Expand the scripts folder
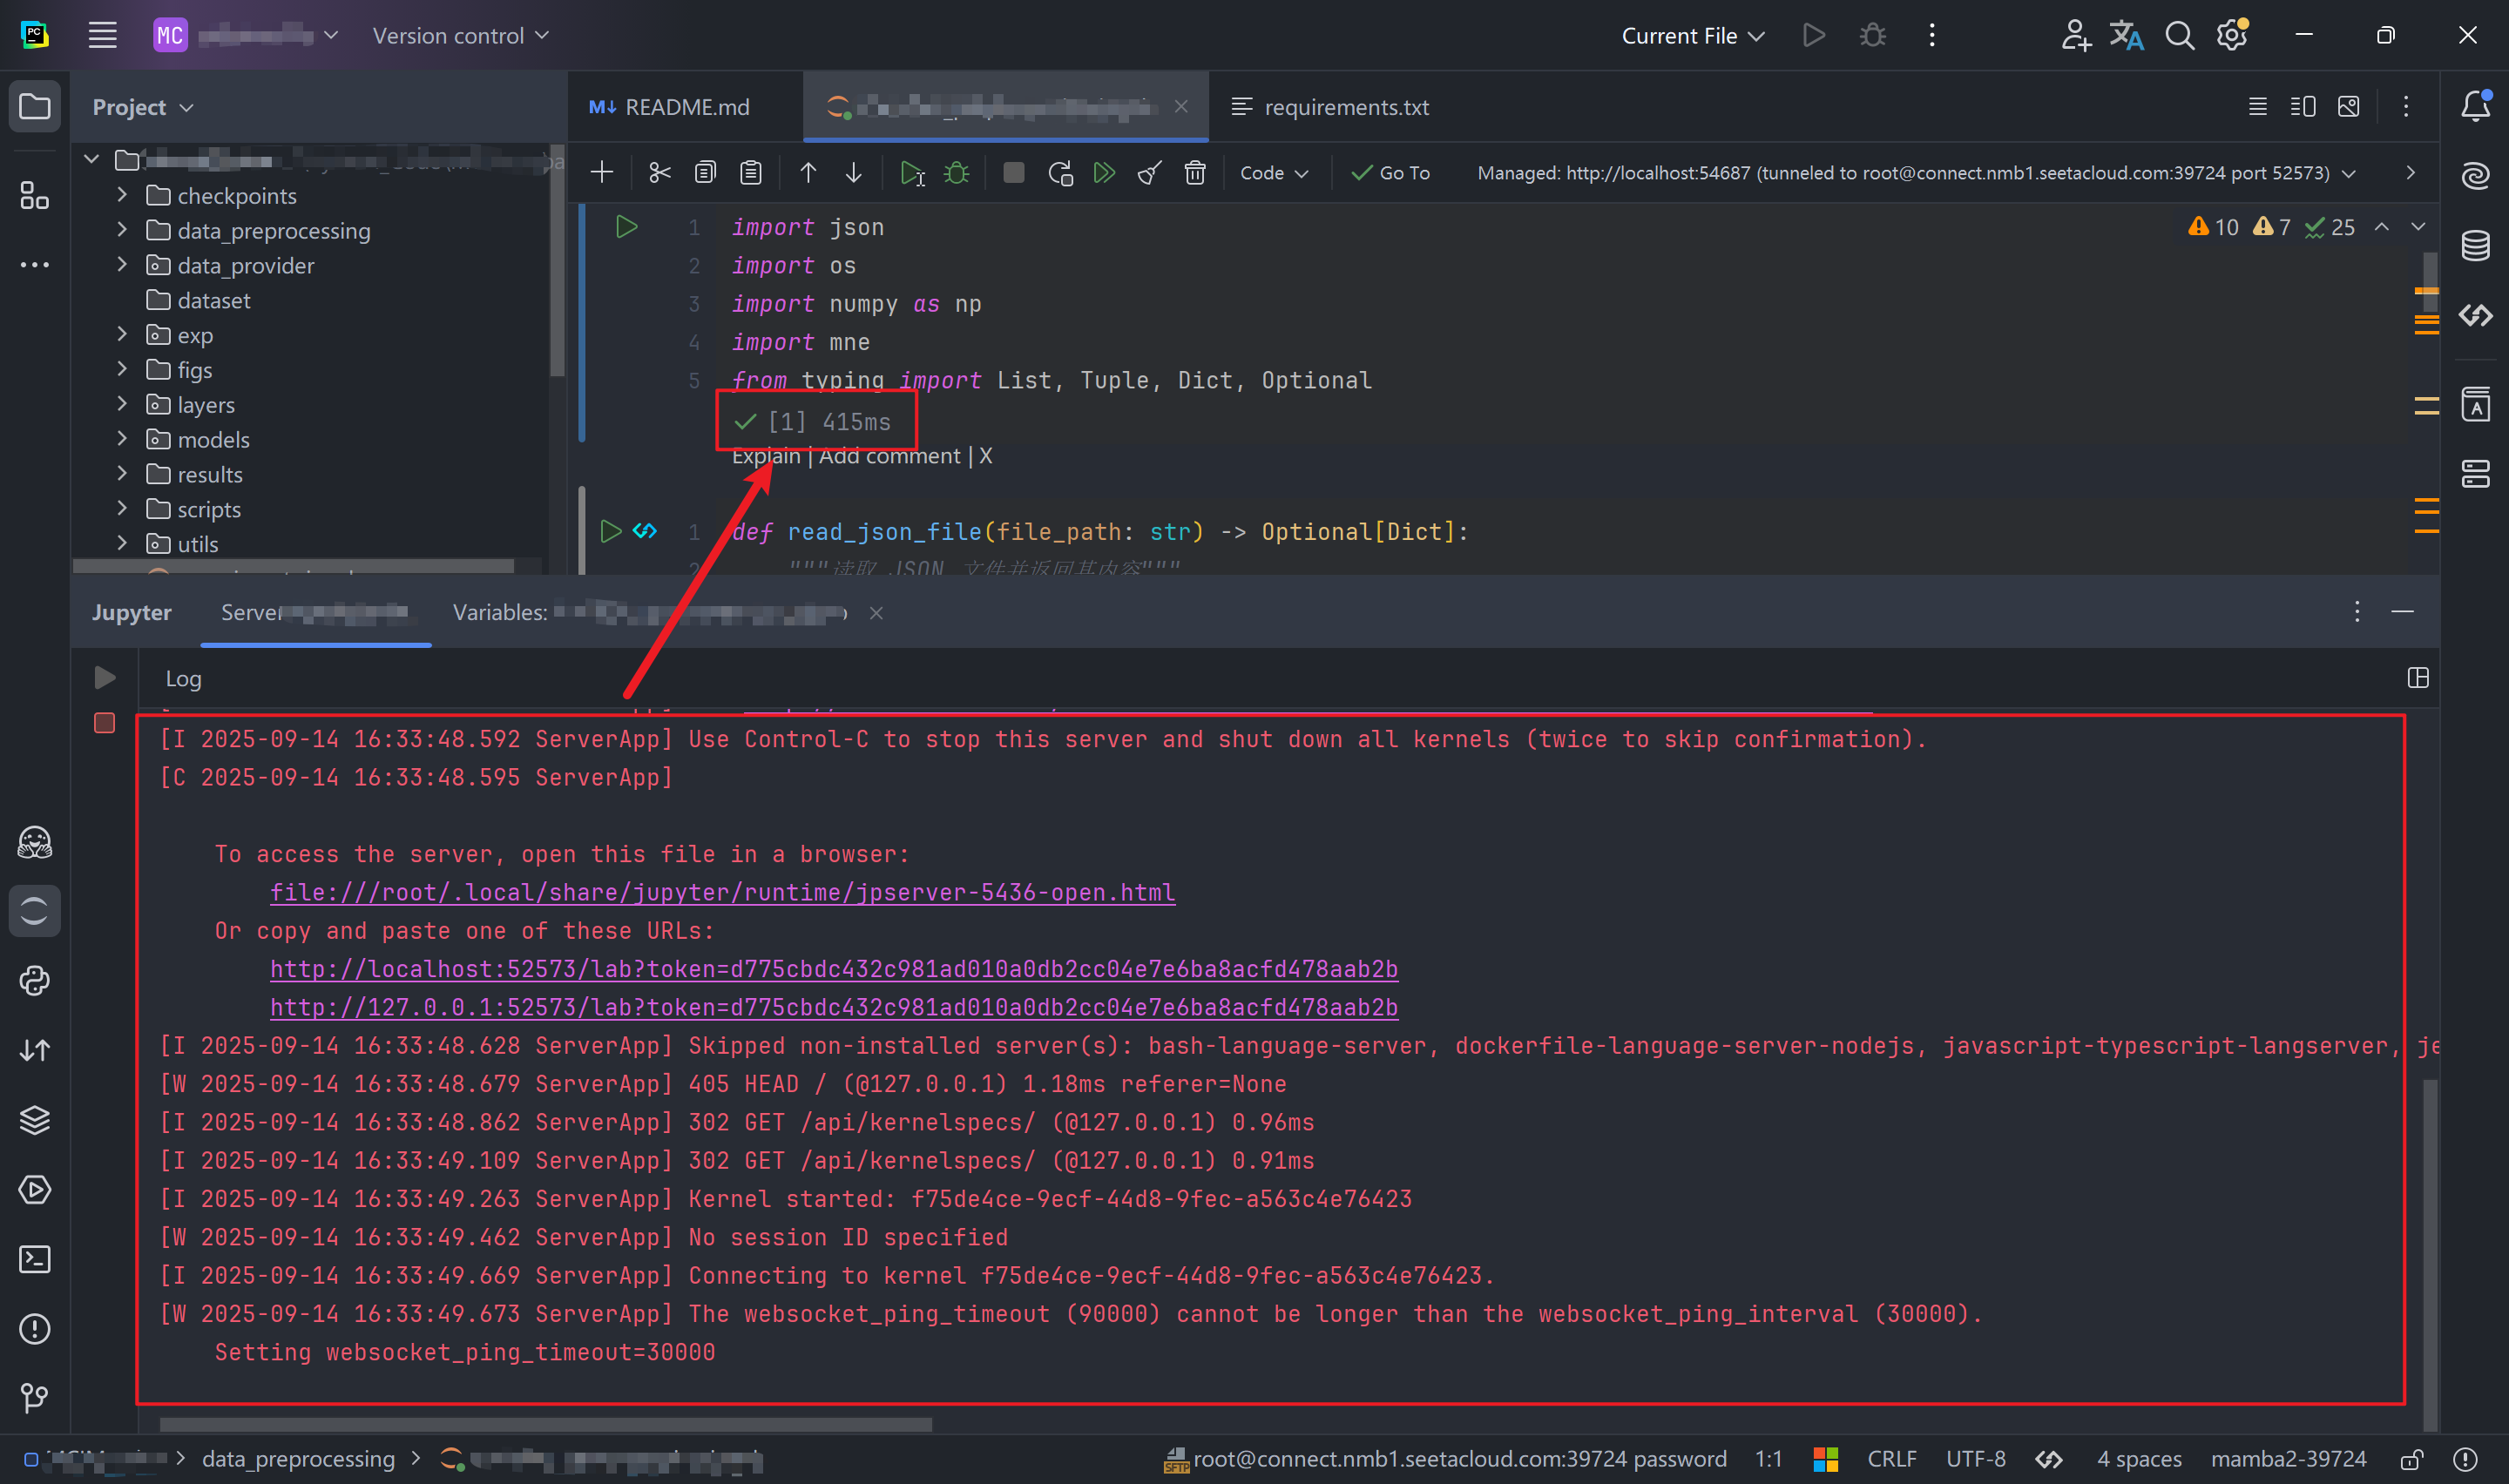The image size is (2509, 1484). tap(122, 509)
